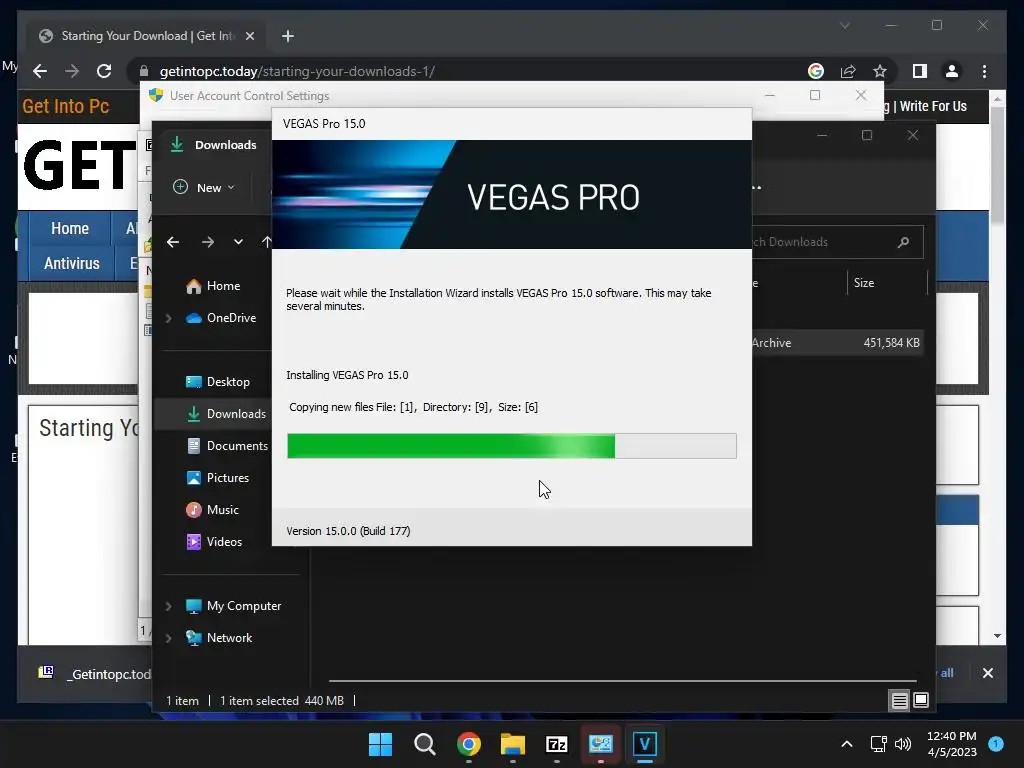
Task: Click the Antivirus menu on Get Into Pc
Action: [72, 264]
